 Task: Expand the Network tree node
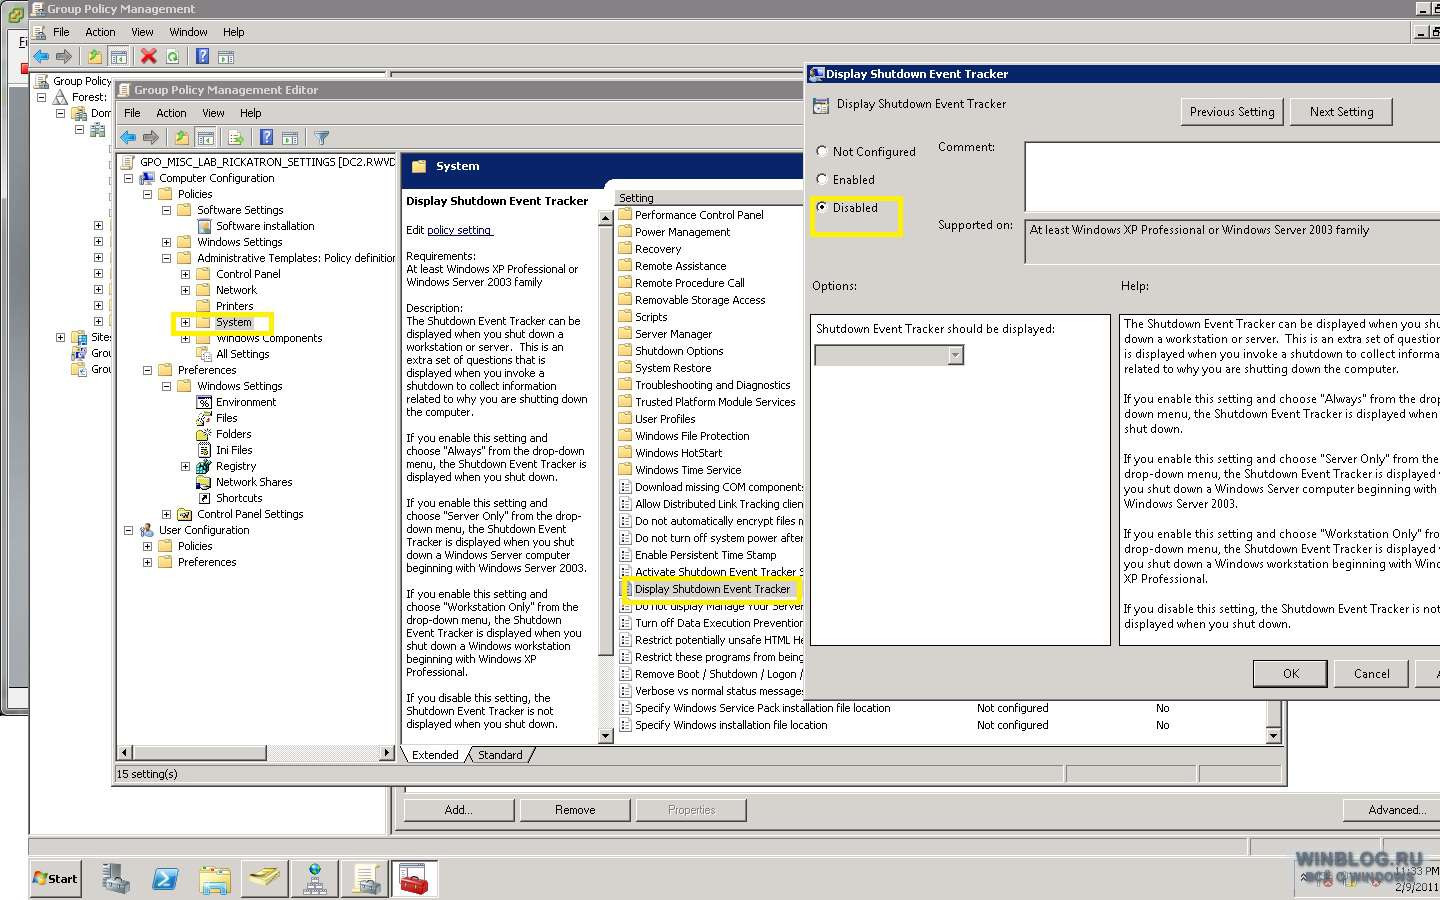[x=185, y=290]
